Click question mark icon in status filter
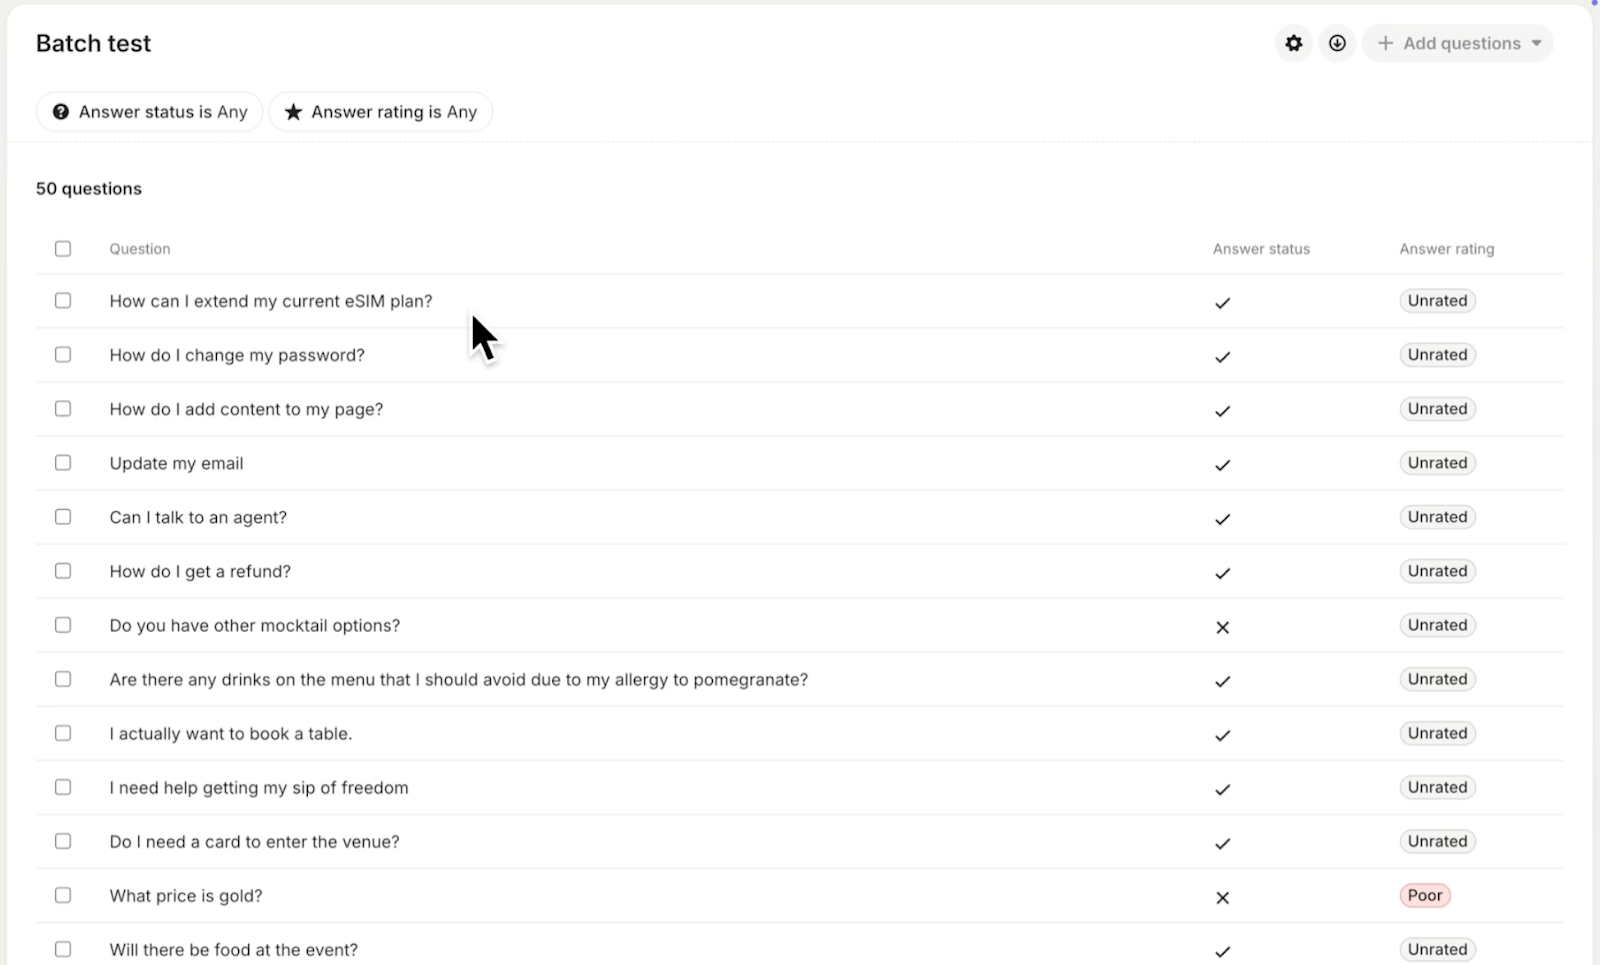The width and height of the screenshot is (1600, 965). click(61, 112)
